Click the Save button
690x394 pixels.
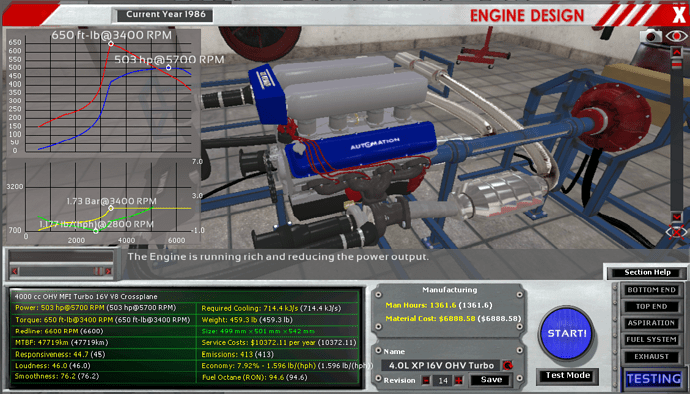pos(491,380)
